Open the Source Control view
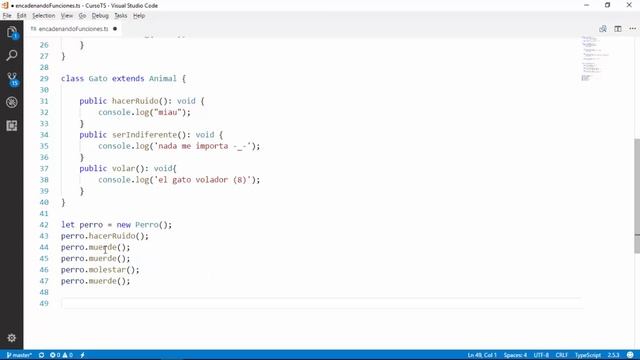 pos(12,79)
